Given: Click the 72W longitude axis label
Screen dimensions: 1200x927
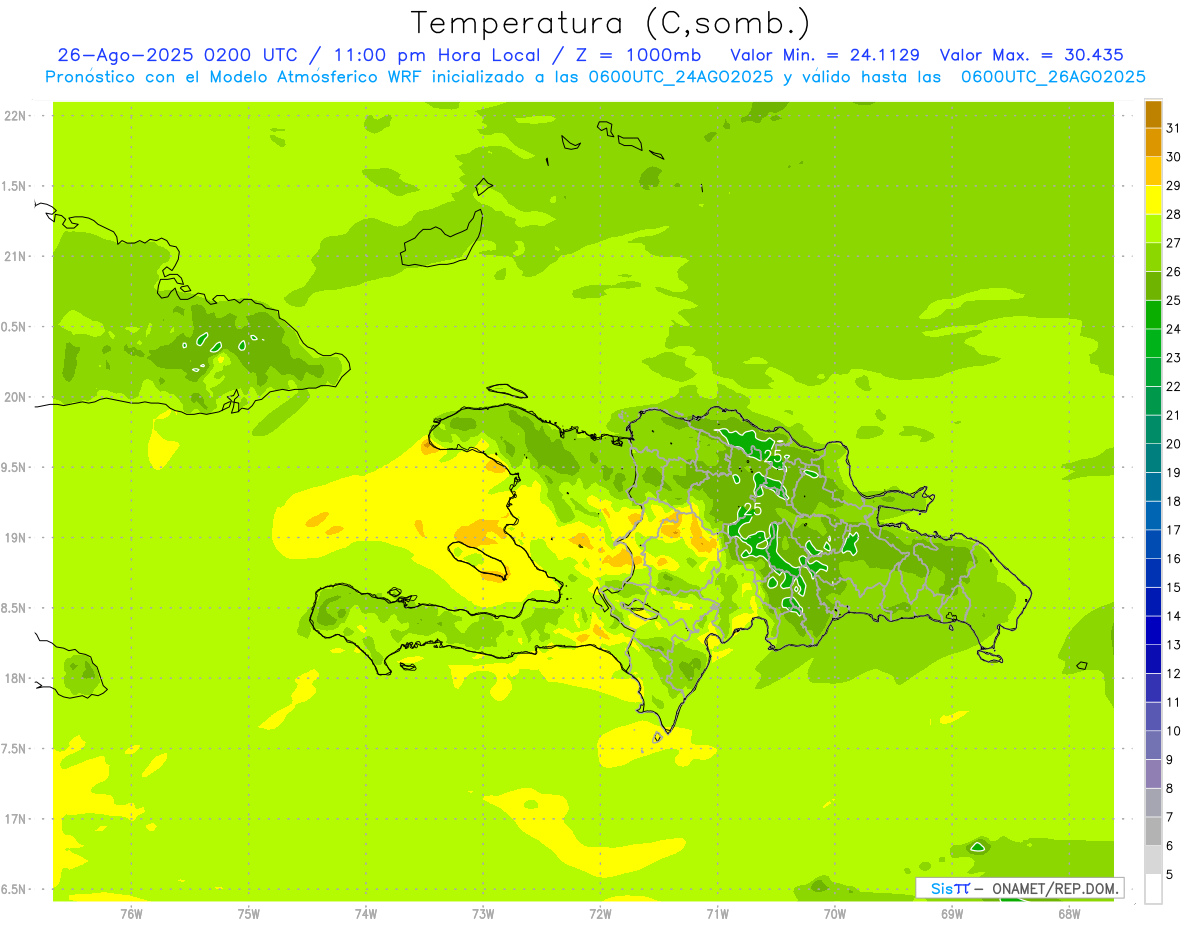Looking at the screenshot, I should (x=600, y=914).
